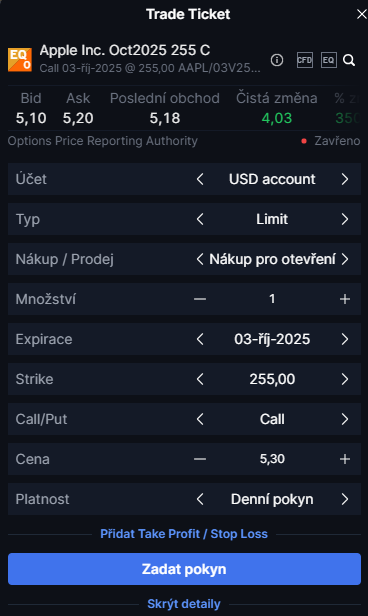The height and width of the screenshot is (616, 368).
Task: Open instrument search magnifier icon
Action: point(349,60)
